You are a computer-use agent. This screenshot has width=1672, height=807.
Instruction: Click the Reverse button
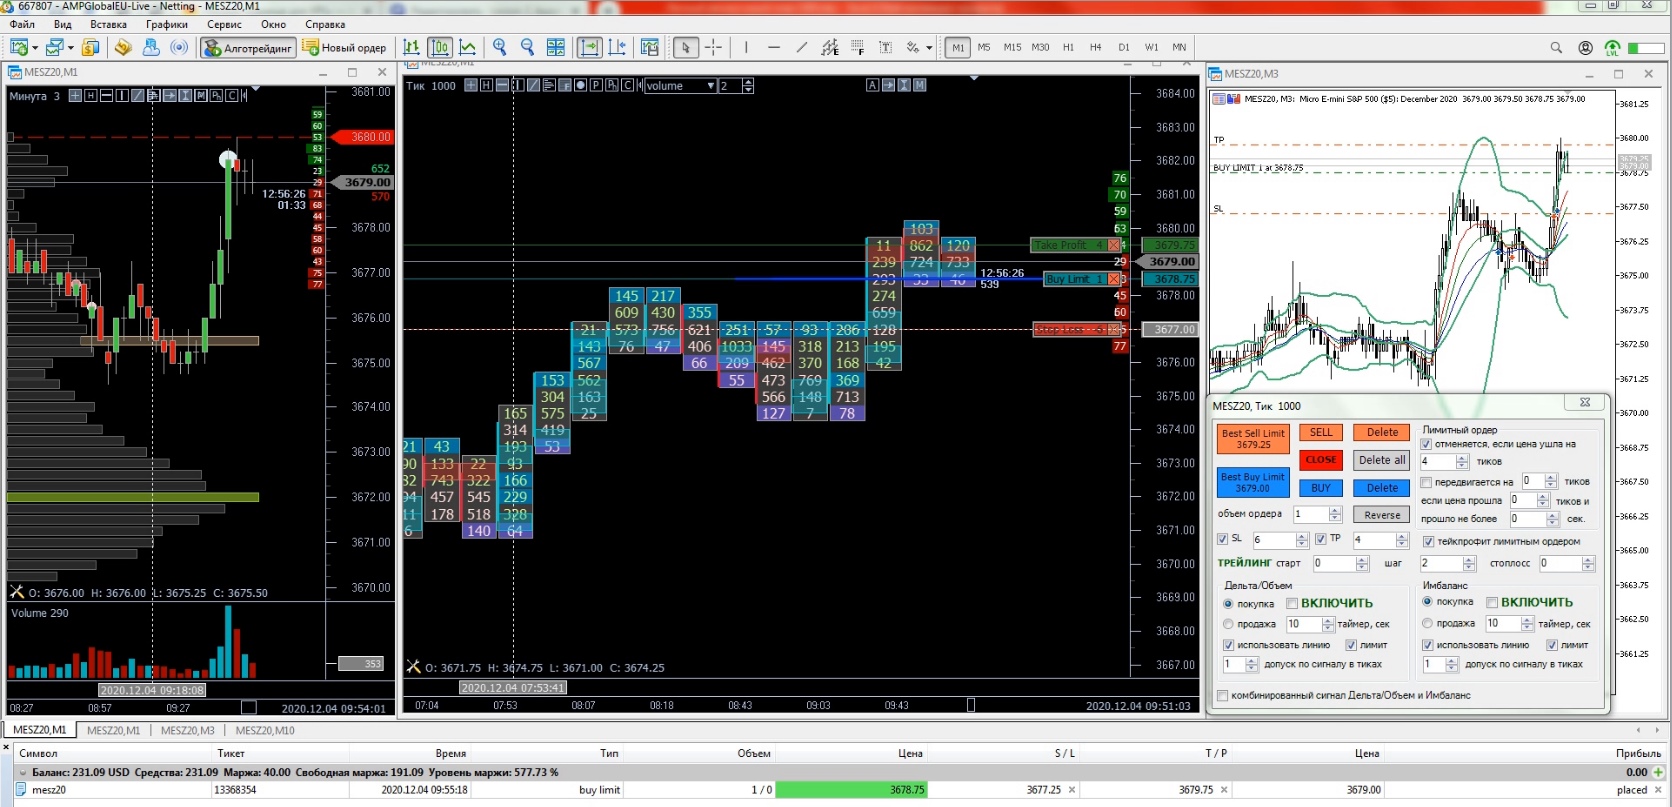[x=1382, y=515]
